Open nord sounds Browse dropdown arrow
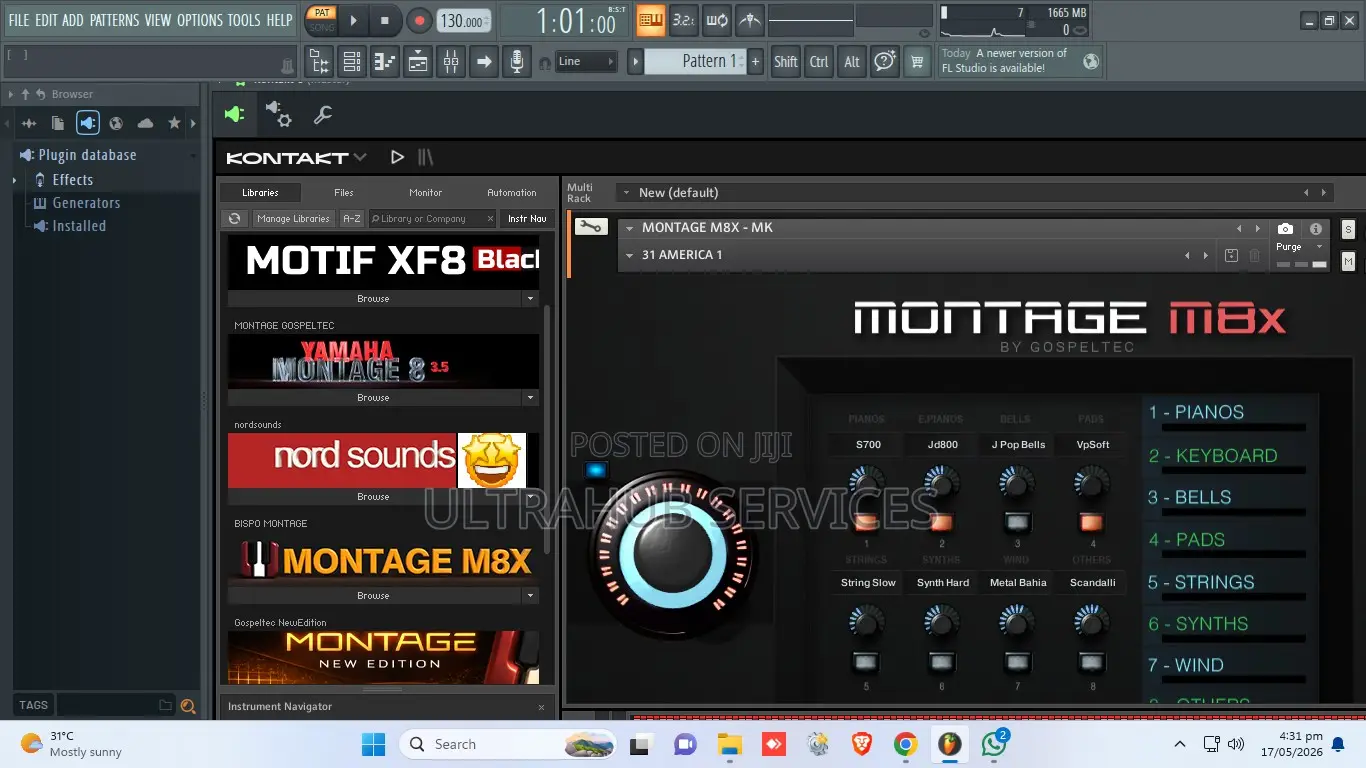1366x768 pixels. [x=531, y=497]
